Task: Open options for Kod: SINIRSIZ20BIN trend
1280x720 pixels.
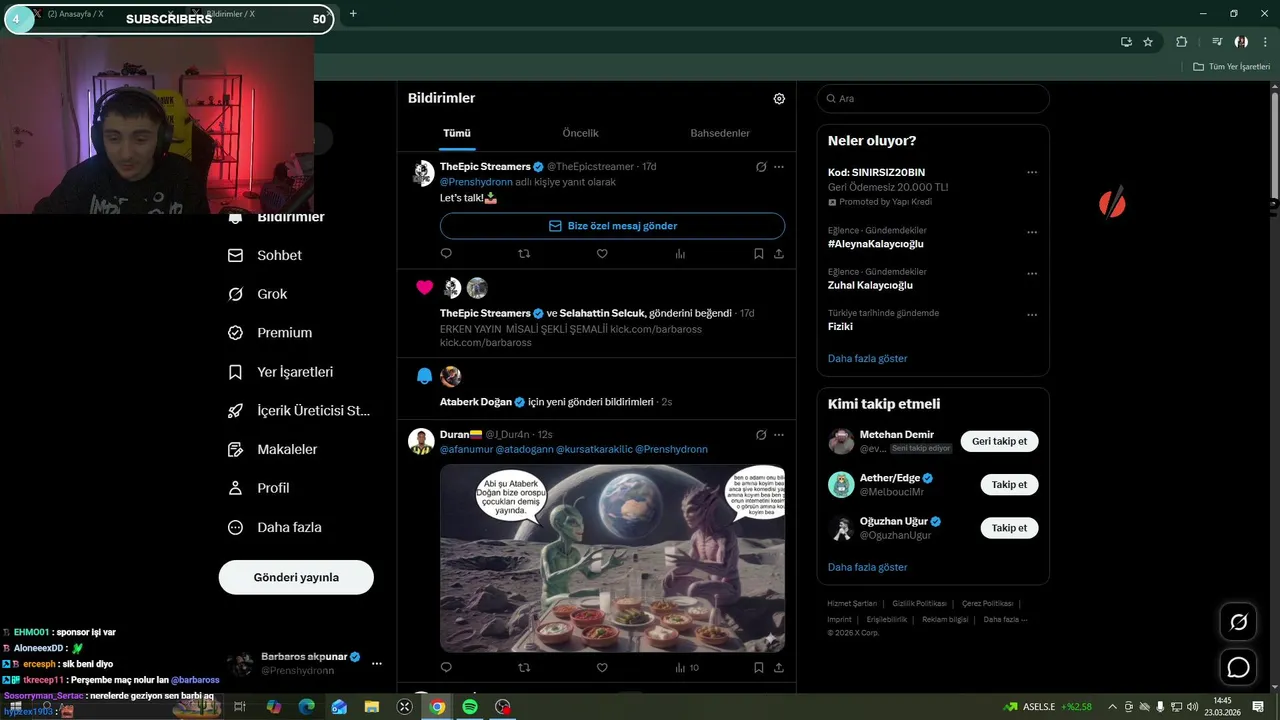Action: point(1032,172)
